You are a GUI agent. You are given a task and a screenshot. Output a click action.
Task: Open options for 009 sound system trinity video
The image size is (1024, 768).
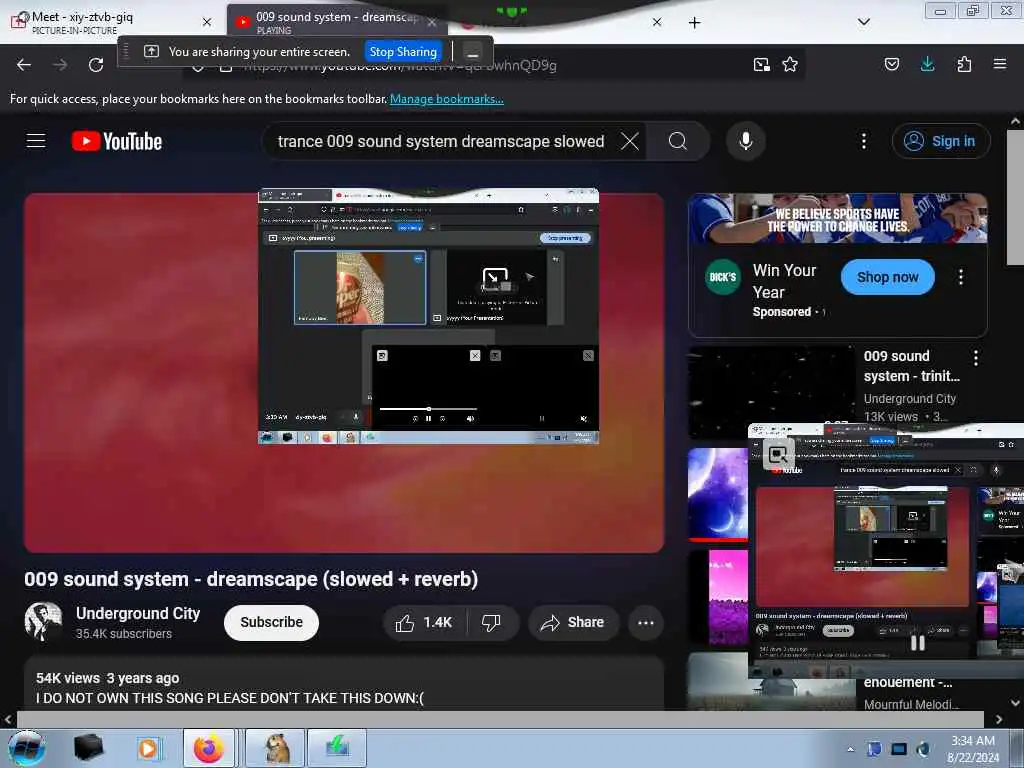point(976,358)
